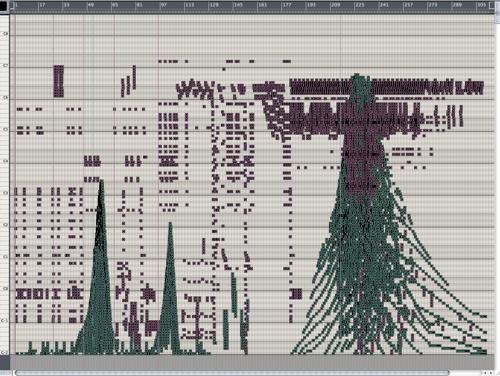Image resolution: width=500 pixels, height=376 pixels.
Task: Click the scroll-left arrow at the bottom right
Action: [x=485, y=373]
